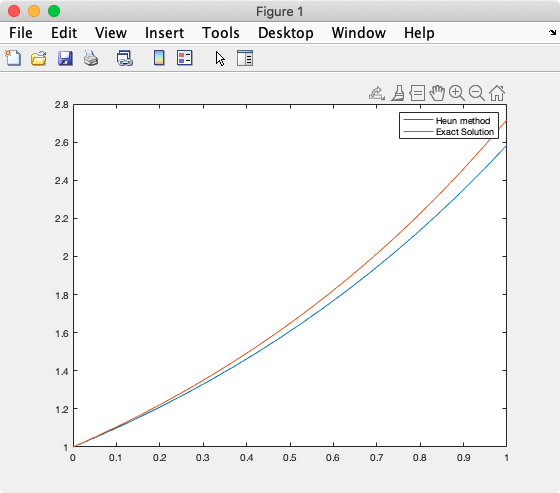Restore view with home icon
This screenshot has width=560, height=493.
pos(497,93)
